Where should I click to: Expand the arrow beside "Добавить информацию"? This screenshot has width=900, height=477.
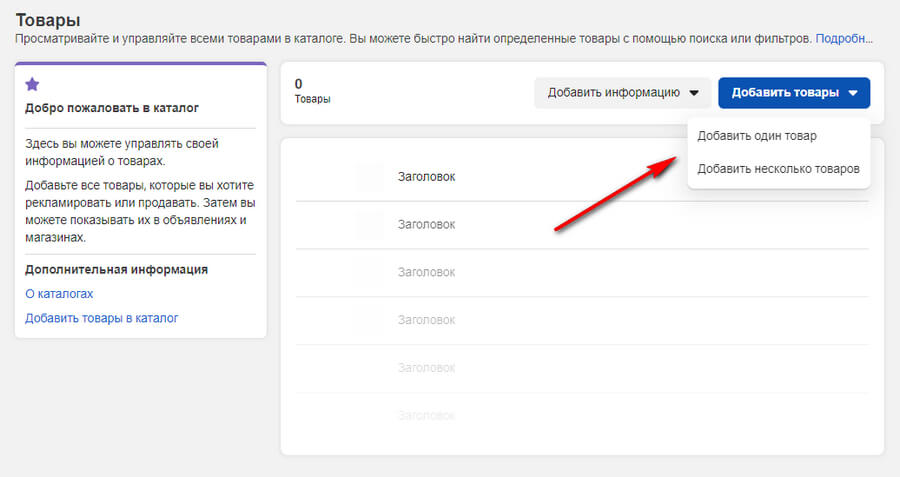pos(693,93)
